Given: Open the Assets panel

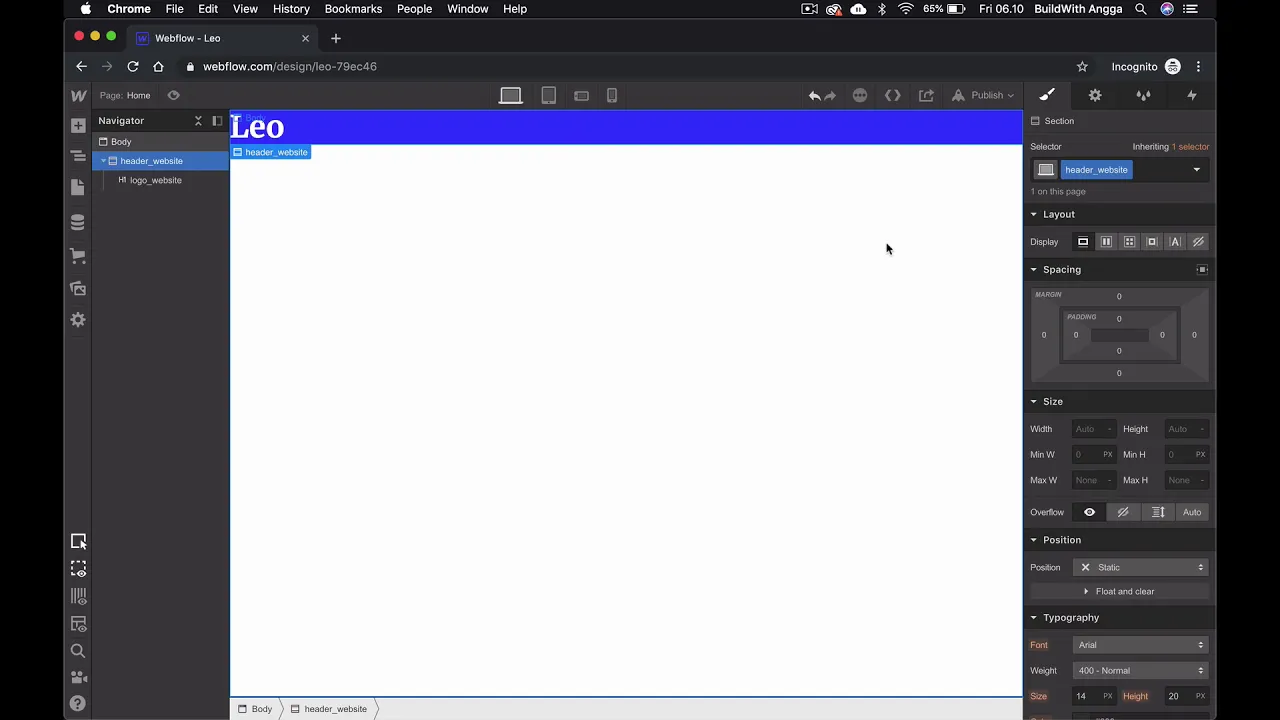Looking at the screenshot, I should (78, 288).
